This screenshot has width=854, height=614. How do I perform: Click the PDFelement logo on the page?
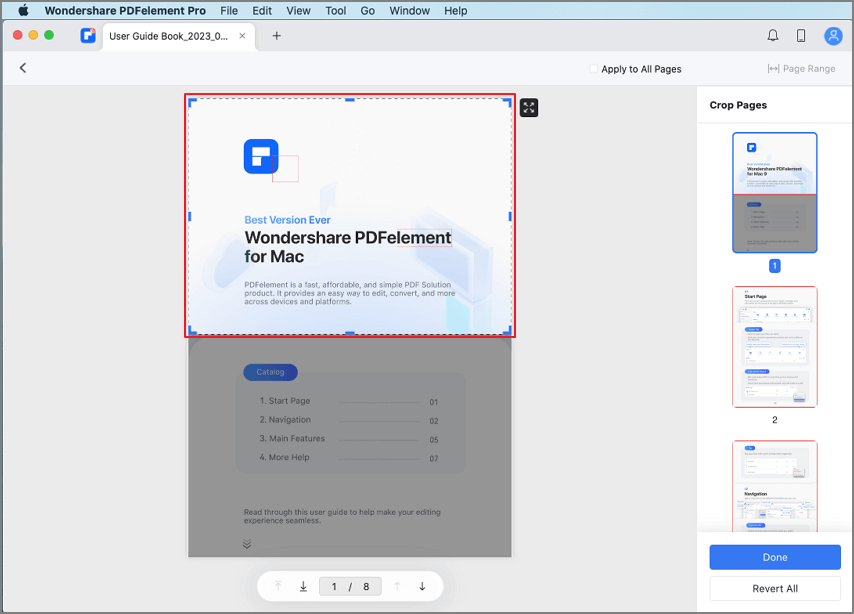[x=261, y=156]
